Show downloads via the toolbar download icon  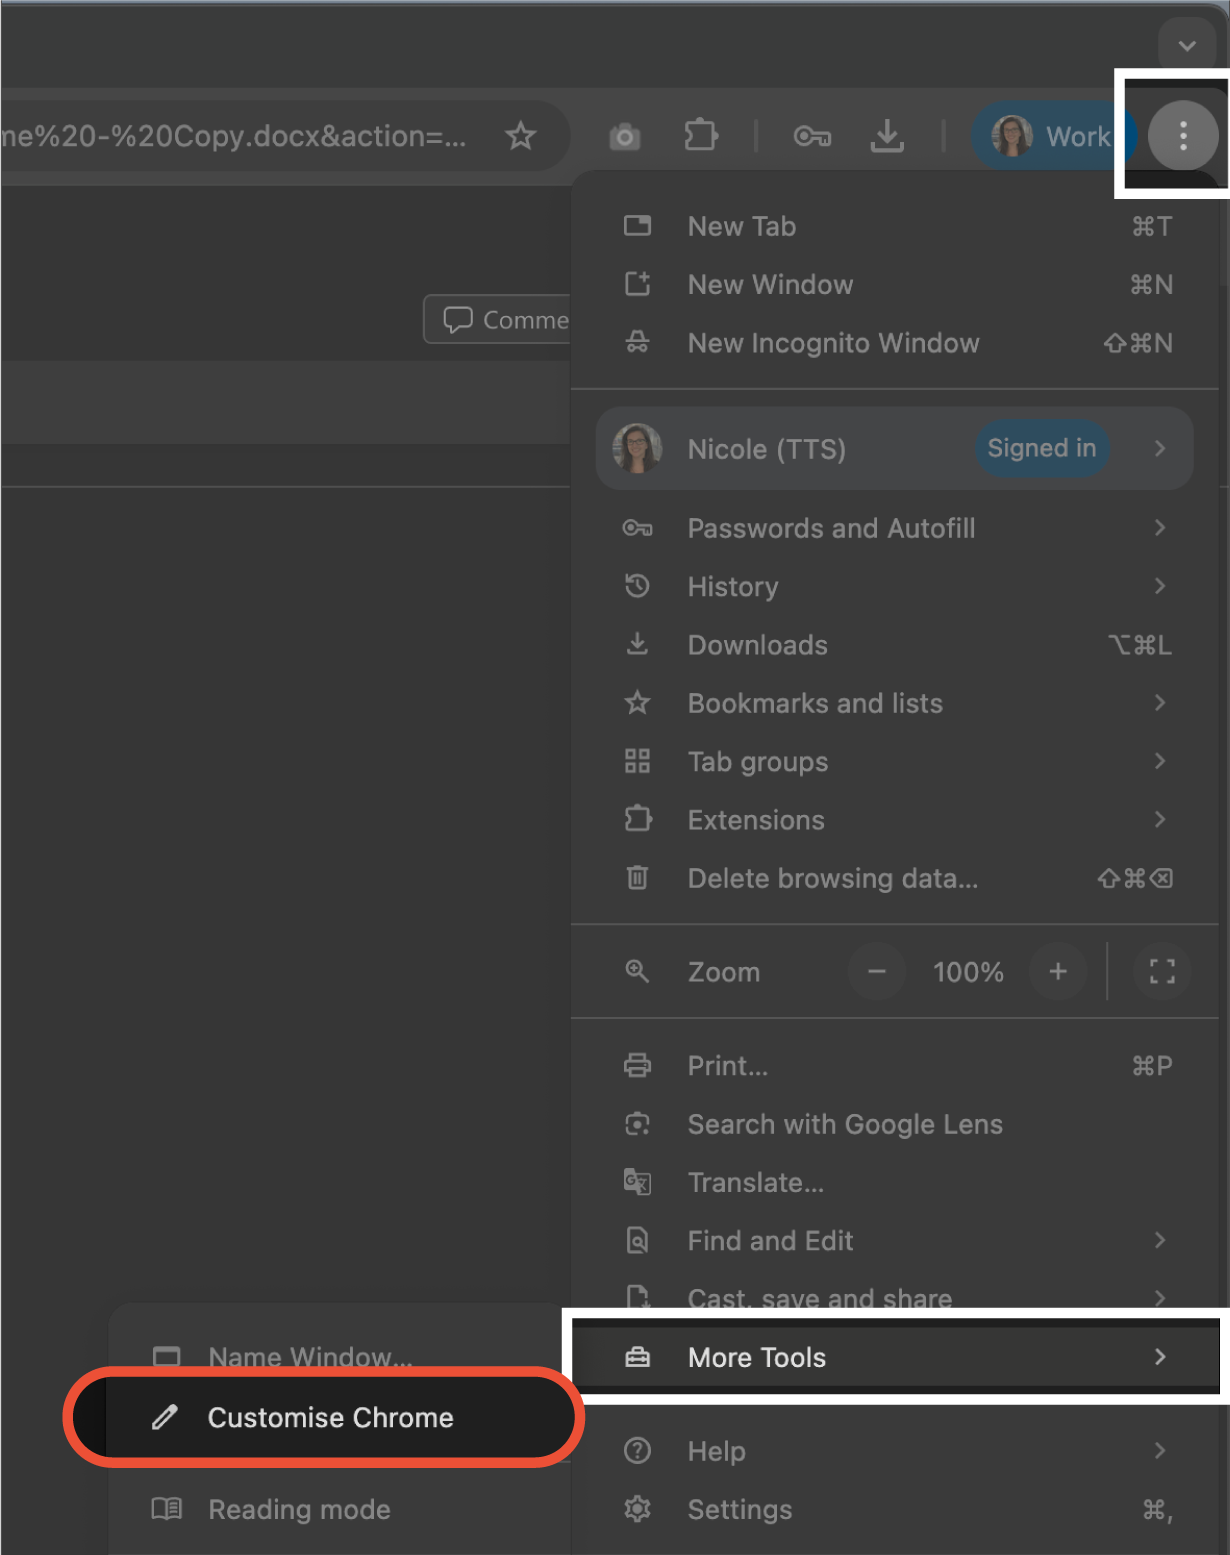click(887, 136)
